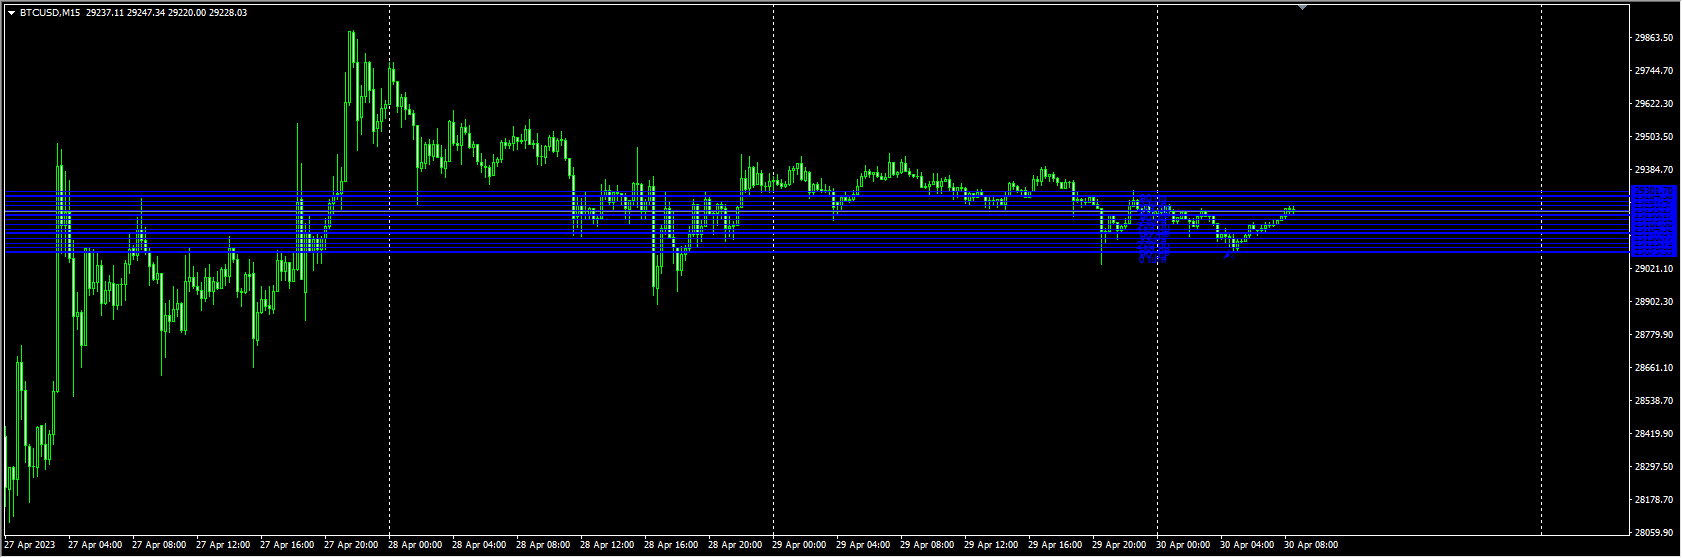Click price label 28178.70 on the scale
The height and width of the screenshot is (558, 1682).
point(1654,500)
